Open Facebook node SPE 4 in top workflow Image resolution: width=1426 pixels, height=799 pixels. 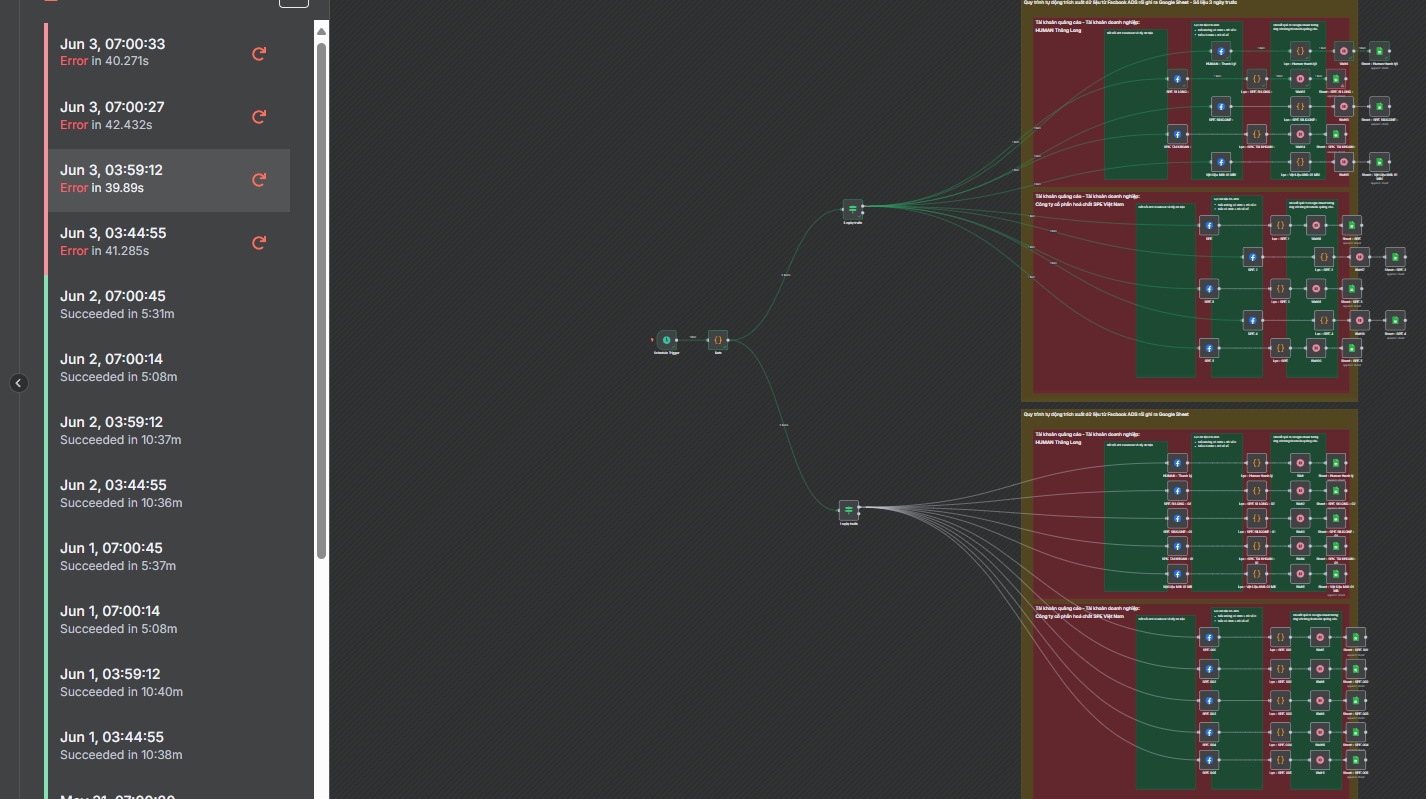(x=1252, y=320)
